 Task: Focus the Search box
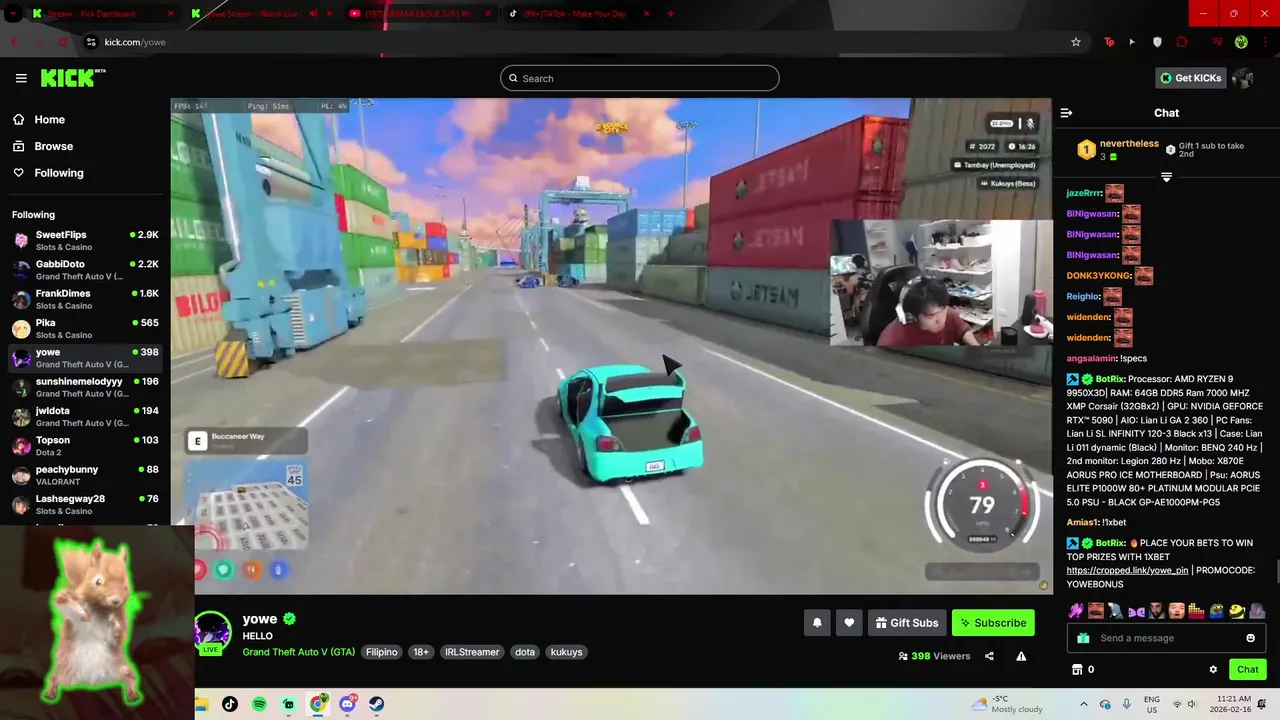640,78
